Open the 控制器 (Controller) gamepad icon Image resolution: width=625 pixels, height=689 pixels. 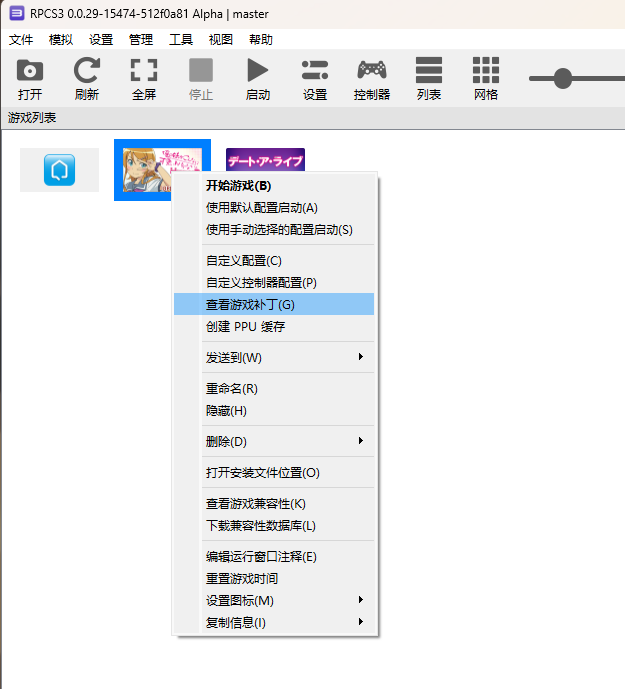(372, 71)
